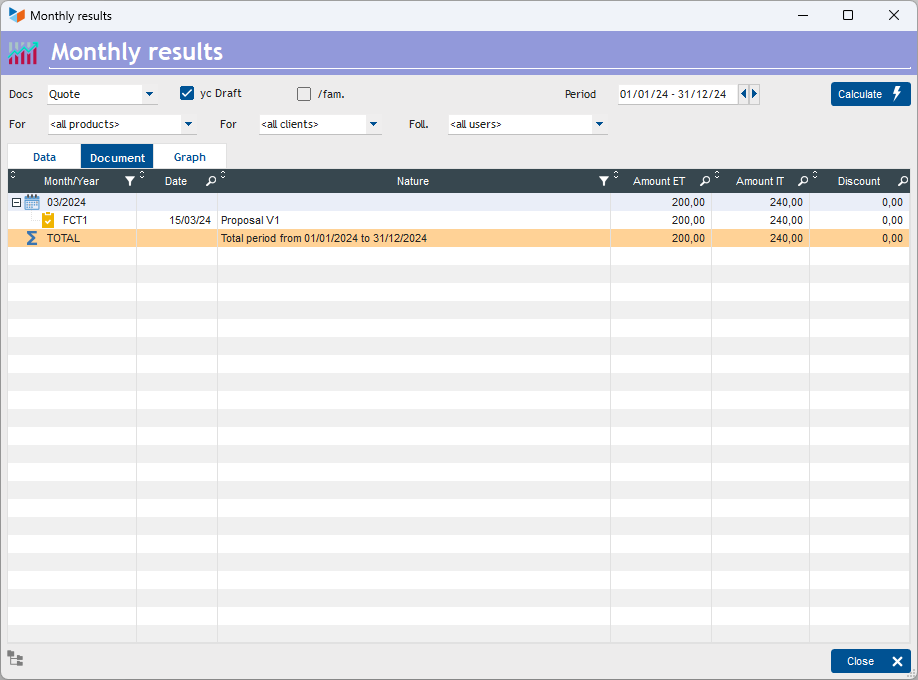Open the all clients dropdown
Image resolution: width=918 pixels, height=680 pixels.
coord(373,125)
